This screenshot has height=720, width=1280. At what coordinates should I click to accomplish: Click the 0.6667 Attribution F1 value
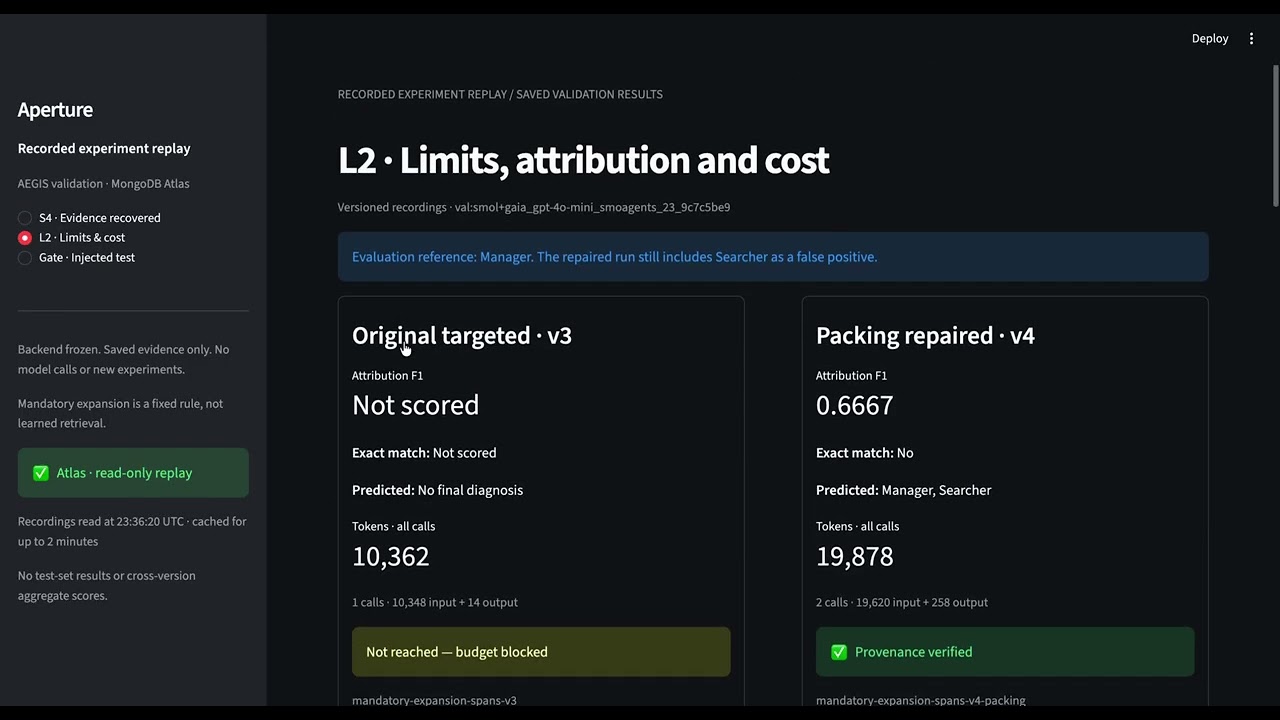pos(854,405)
